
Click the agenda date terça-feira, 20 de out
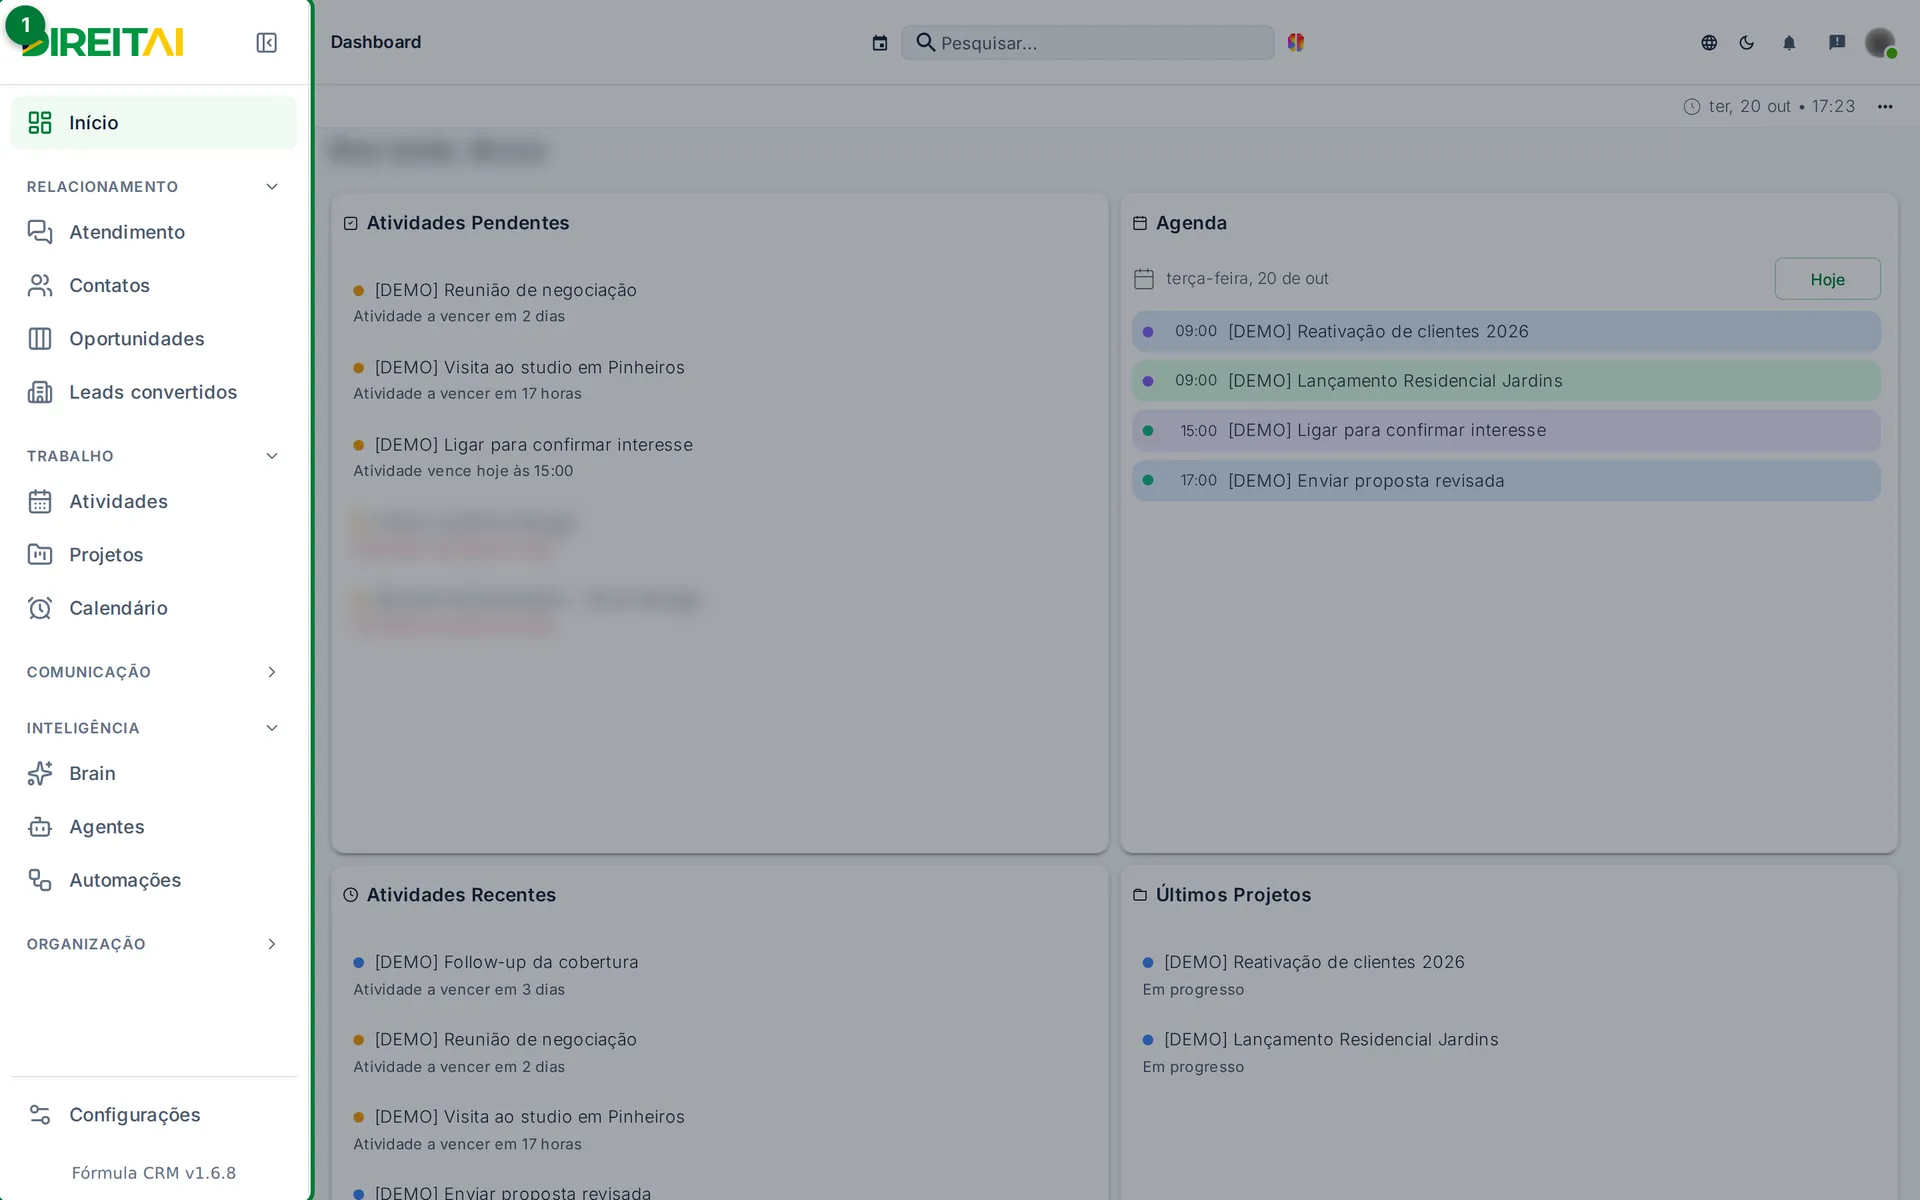click(x=1247, y=279)
